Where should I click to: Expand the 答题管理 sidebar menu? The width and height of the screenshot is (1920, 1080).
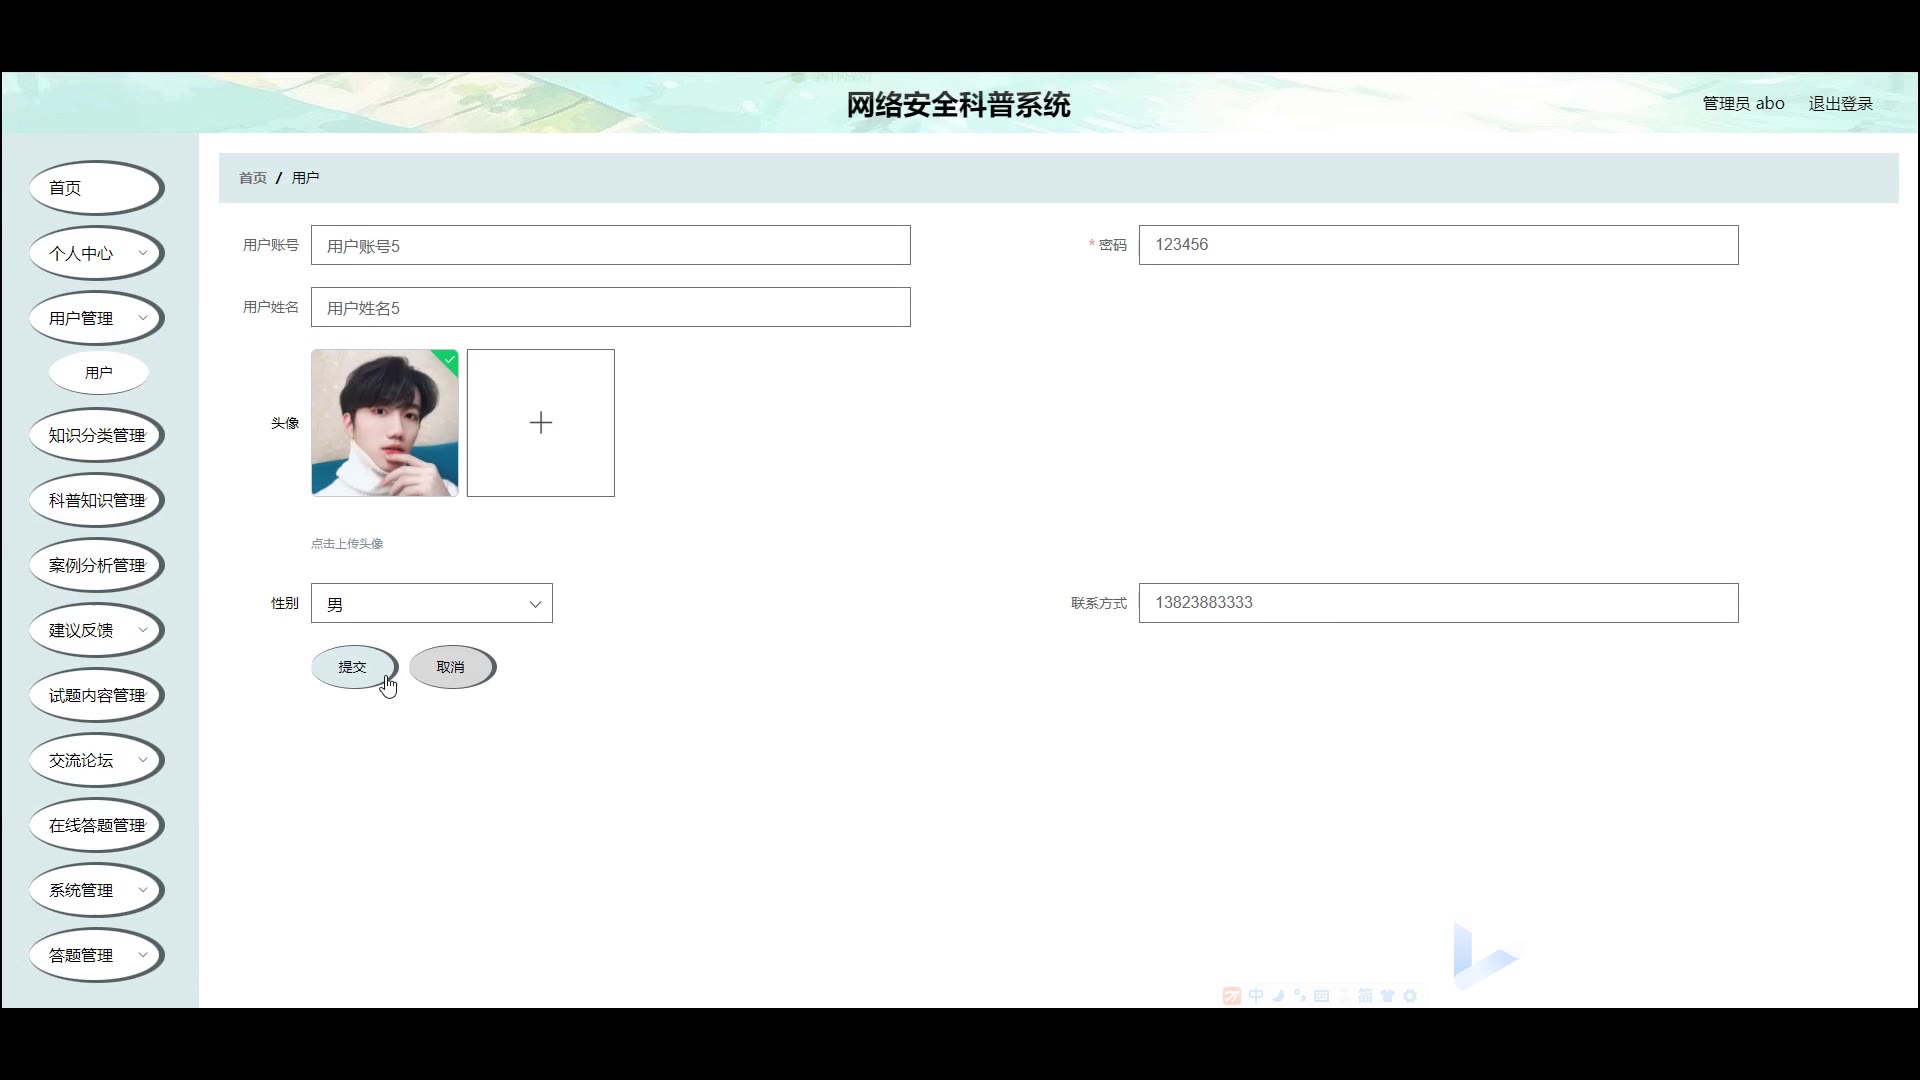[96, 955]
